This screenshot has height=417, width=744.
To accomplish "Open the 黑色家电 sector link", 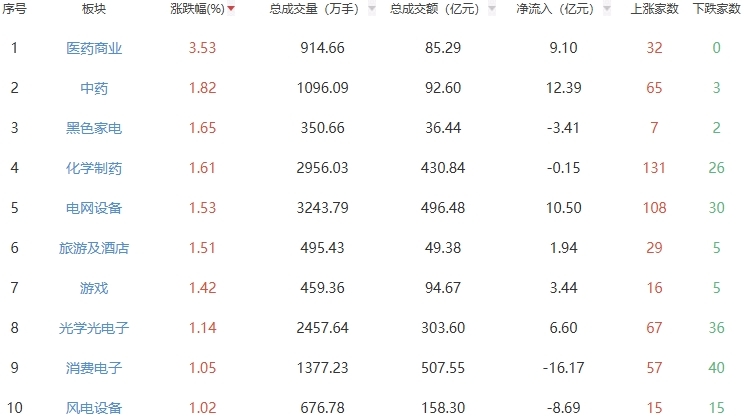I will pyautogui.click(x=94, y=128).
